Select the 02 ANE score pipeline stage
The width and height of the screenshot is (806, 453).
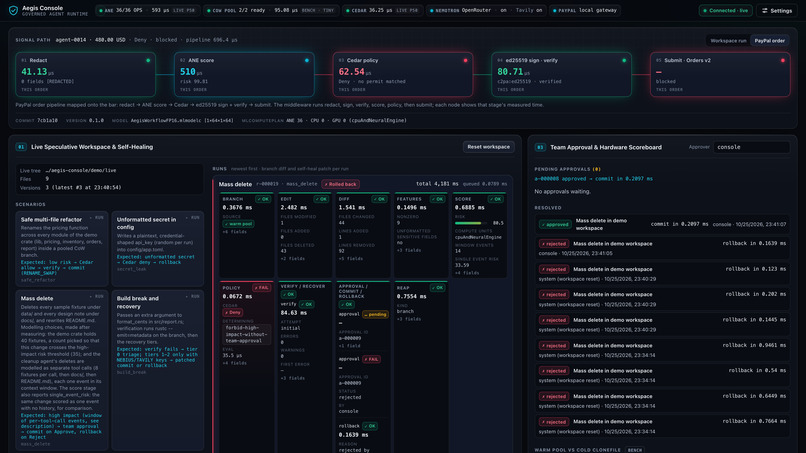tap(244, 75)
